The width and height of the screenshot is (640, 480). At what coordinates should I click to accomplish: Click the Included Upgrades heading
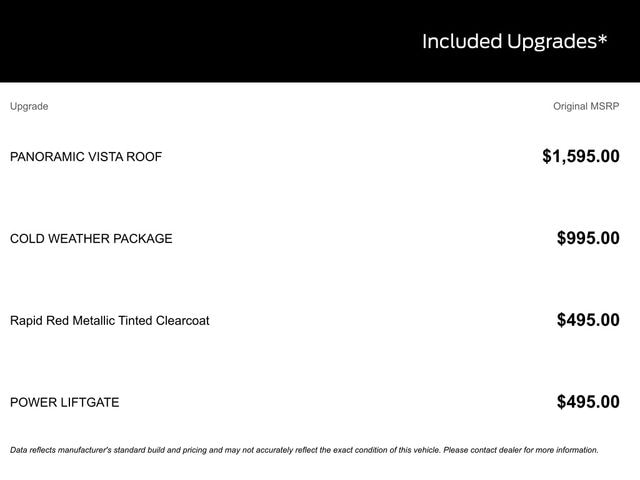pyautogui.click(x=514, y=41)
